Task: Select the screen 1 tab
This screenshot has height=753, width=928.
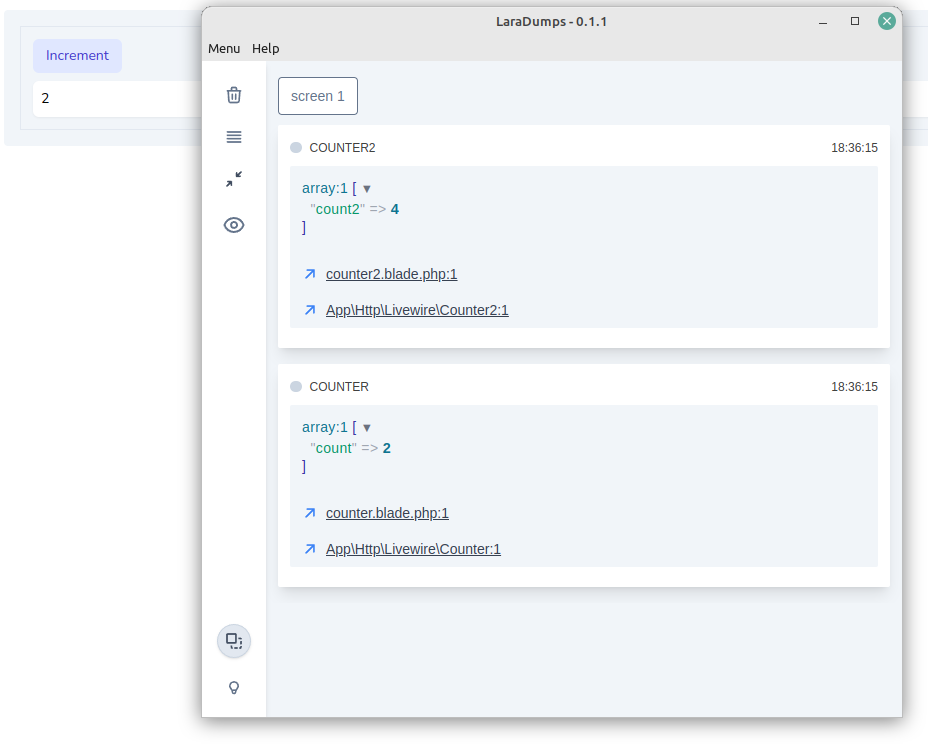Action: tap(318, 96)
